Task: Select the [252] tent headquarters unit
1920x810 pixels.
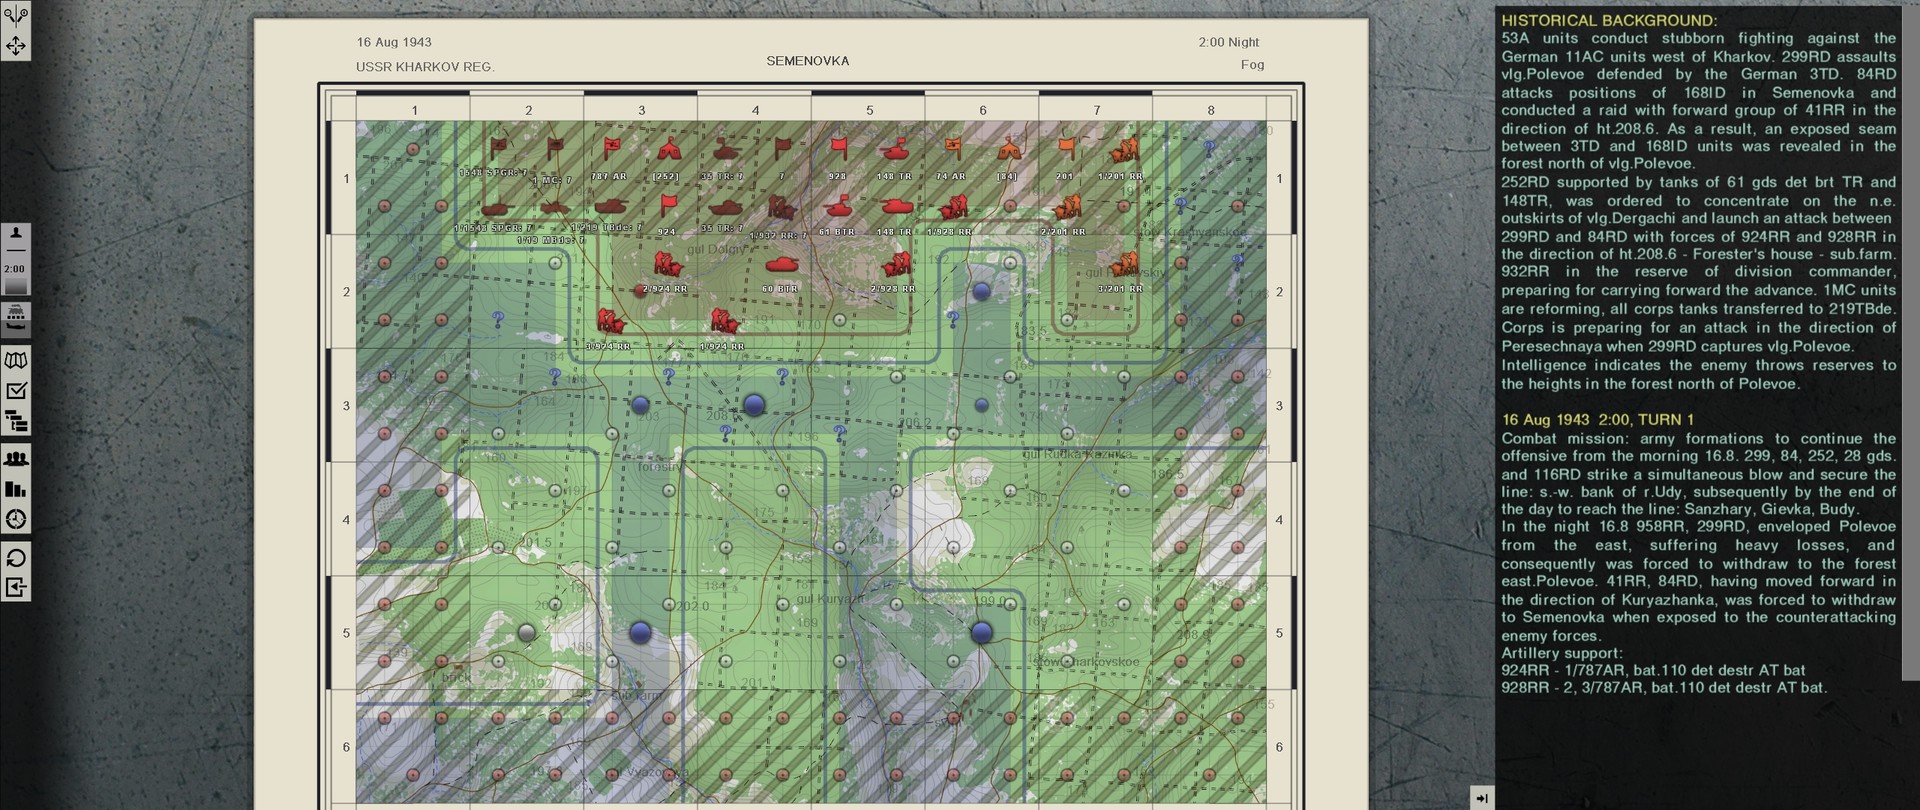Action: [x=667, y=151]
